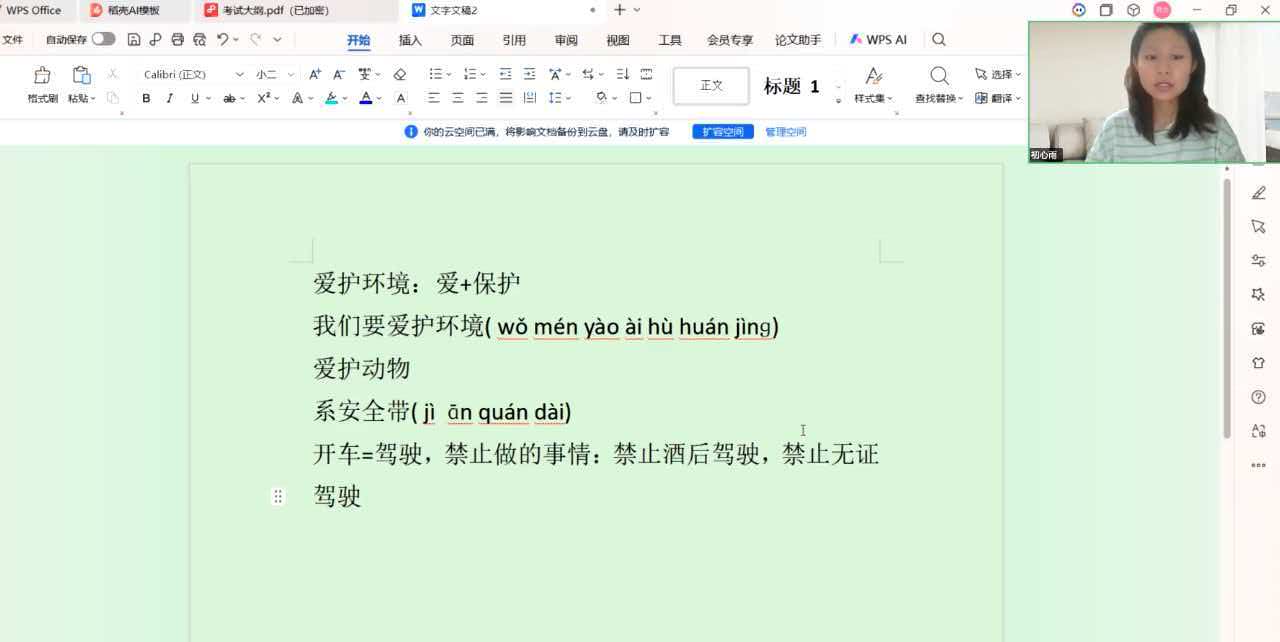Click the 扩容空间 button in notification bar
1280x642 pixels.
pyautogui.click(x=722, y=132)
